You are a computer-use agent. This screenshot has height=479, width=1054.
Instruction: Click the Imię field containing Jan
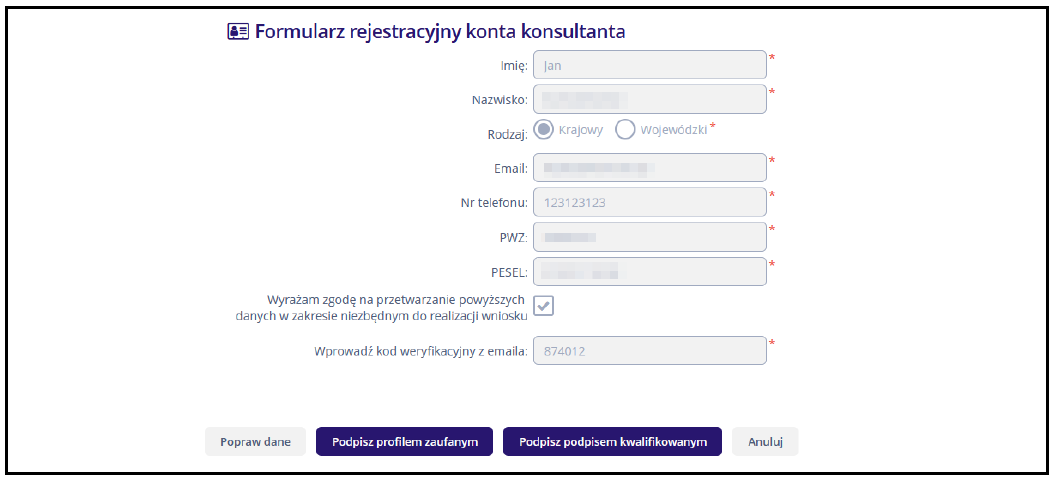tap(650, 65)
